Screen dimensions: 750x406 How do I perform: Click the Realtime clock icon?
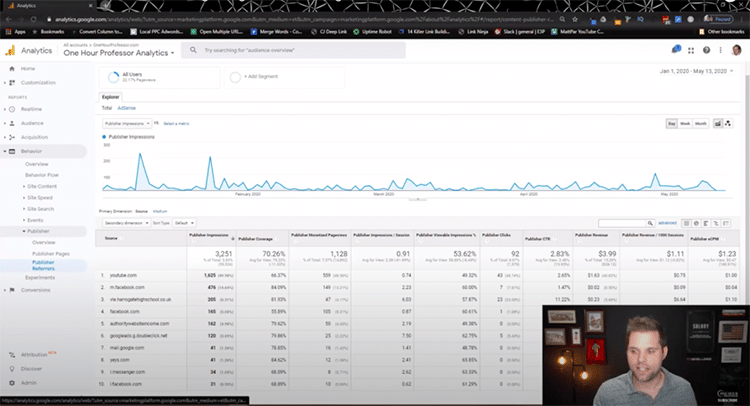[x=14, y=108]
